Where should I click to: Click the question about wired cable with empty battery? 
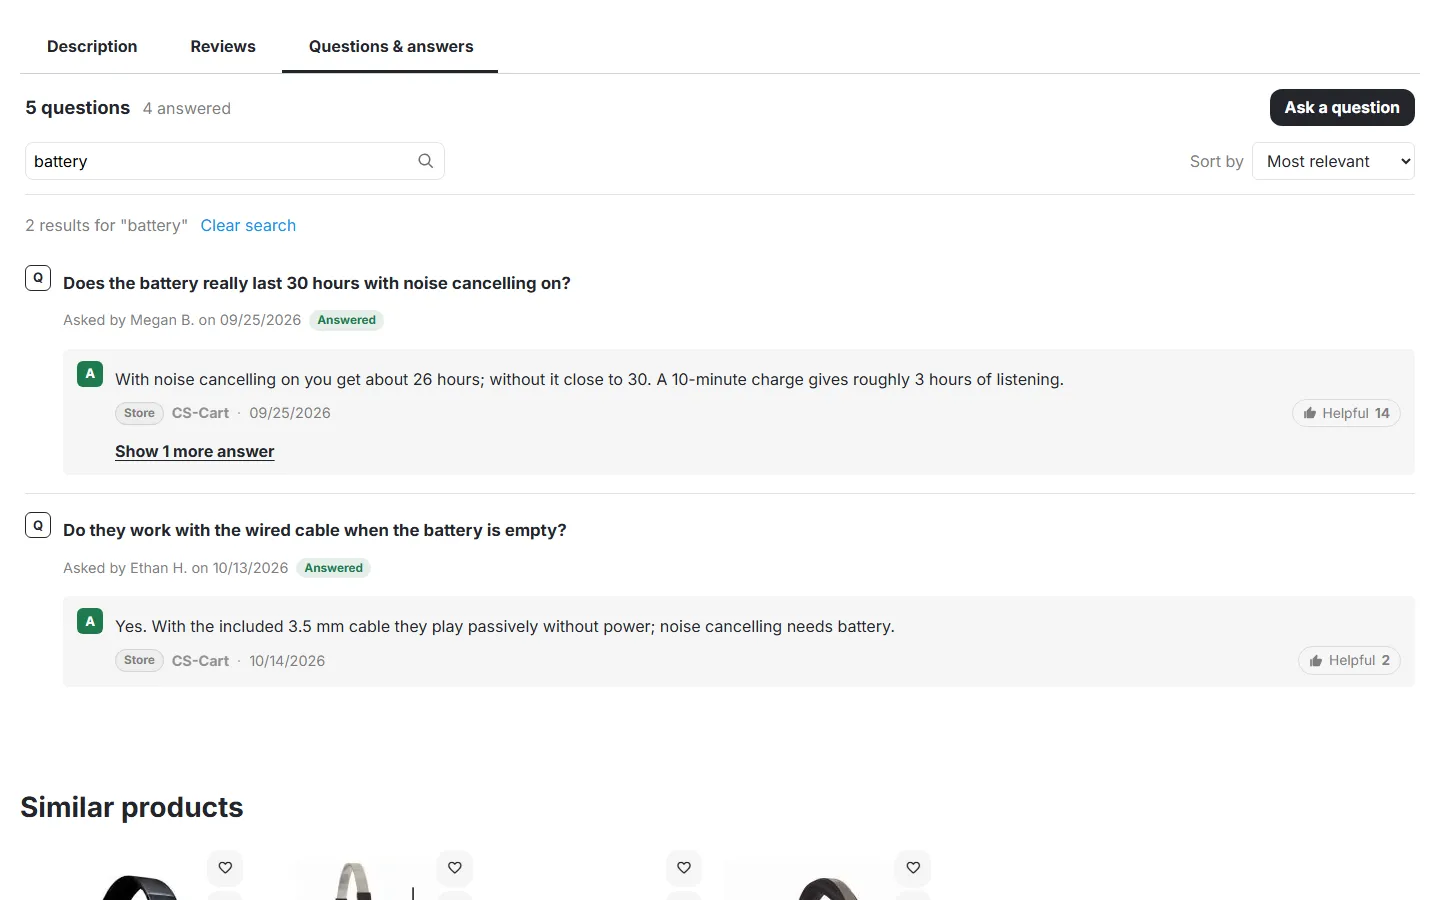click(x=315, y=530)
